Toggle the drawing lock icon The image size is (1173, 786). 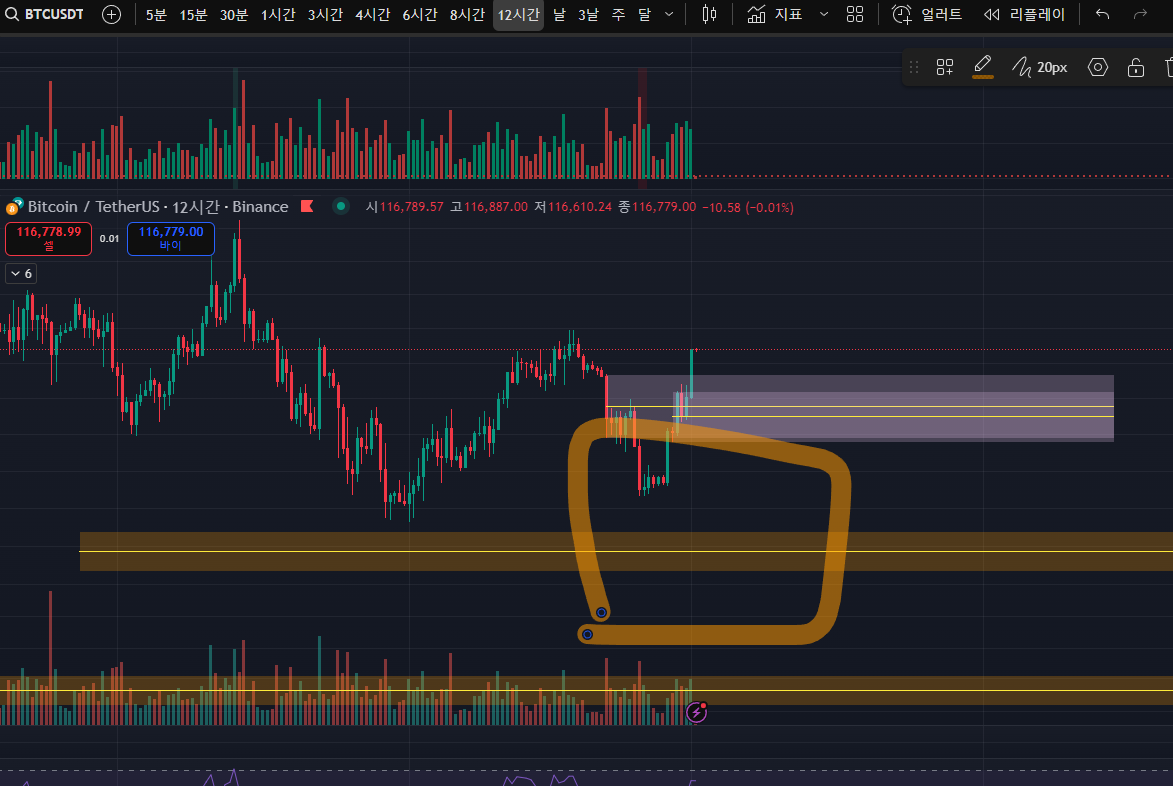click(x=1136, y=67)
